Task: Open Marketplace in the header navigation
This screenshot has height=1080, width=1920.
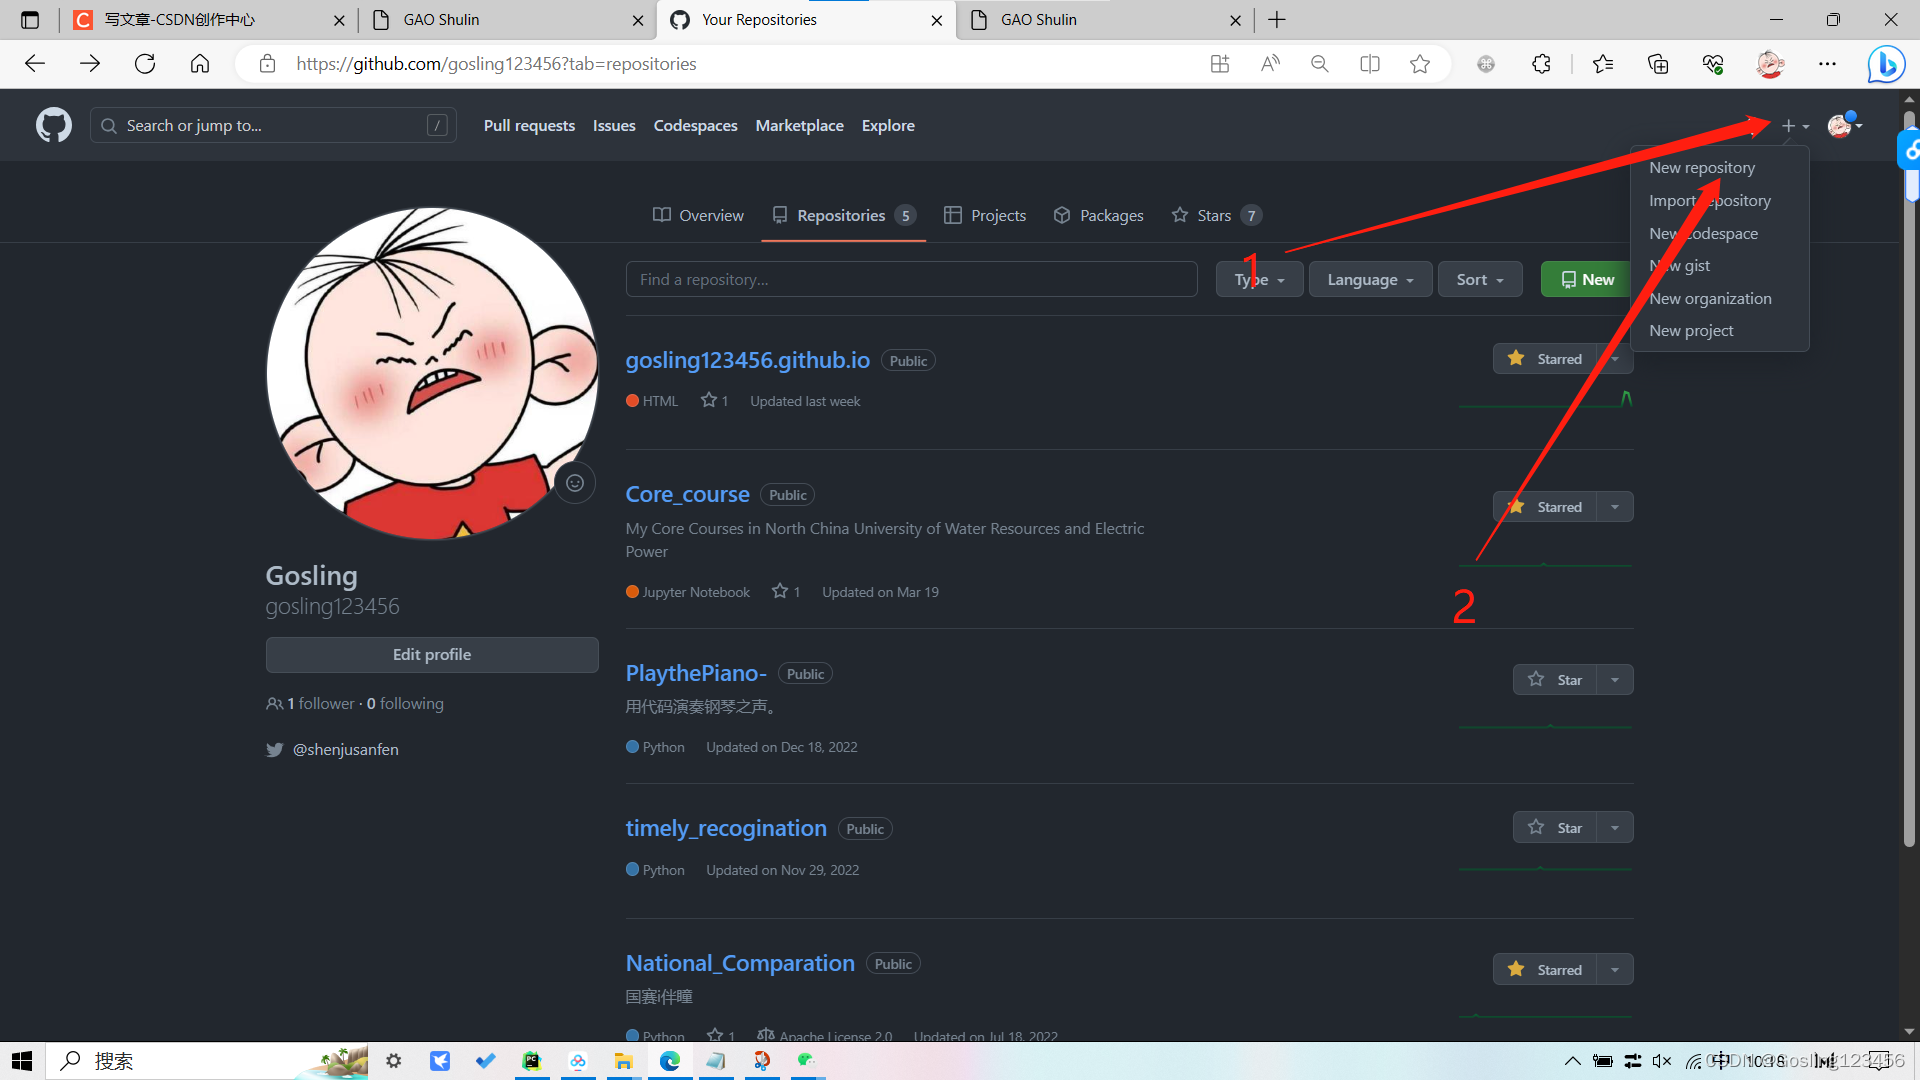Action: pos(799,125)
